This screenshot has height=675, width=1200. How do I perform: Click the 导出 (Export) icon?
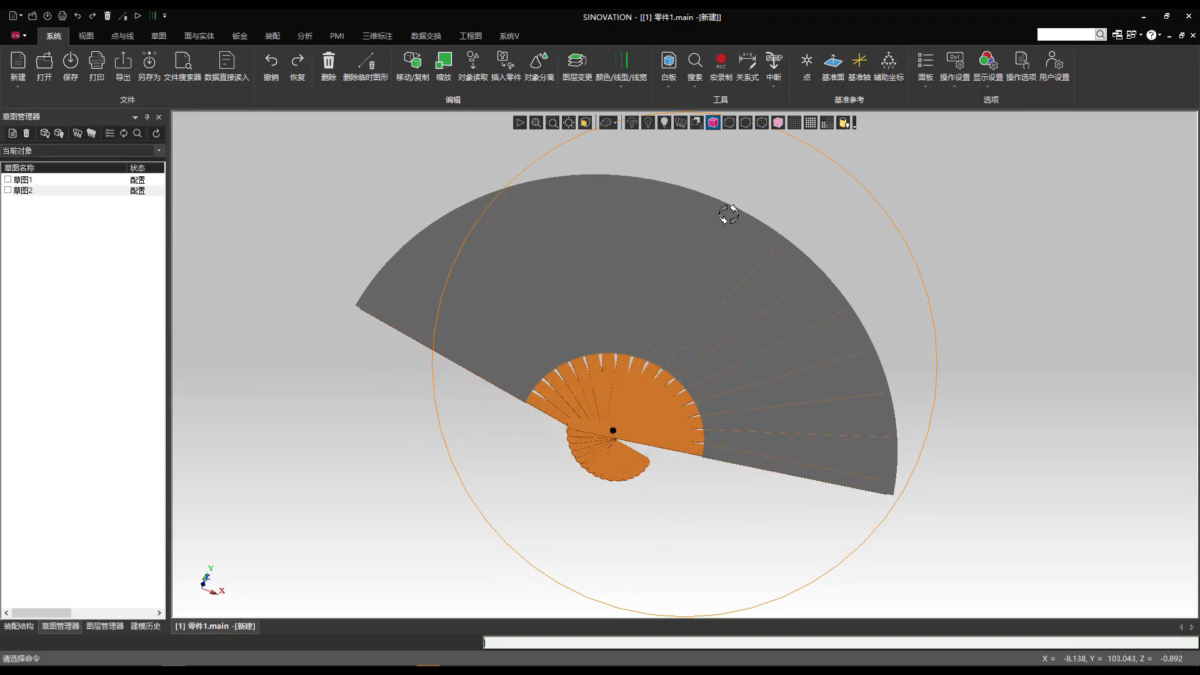coord(123,62)
